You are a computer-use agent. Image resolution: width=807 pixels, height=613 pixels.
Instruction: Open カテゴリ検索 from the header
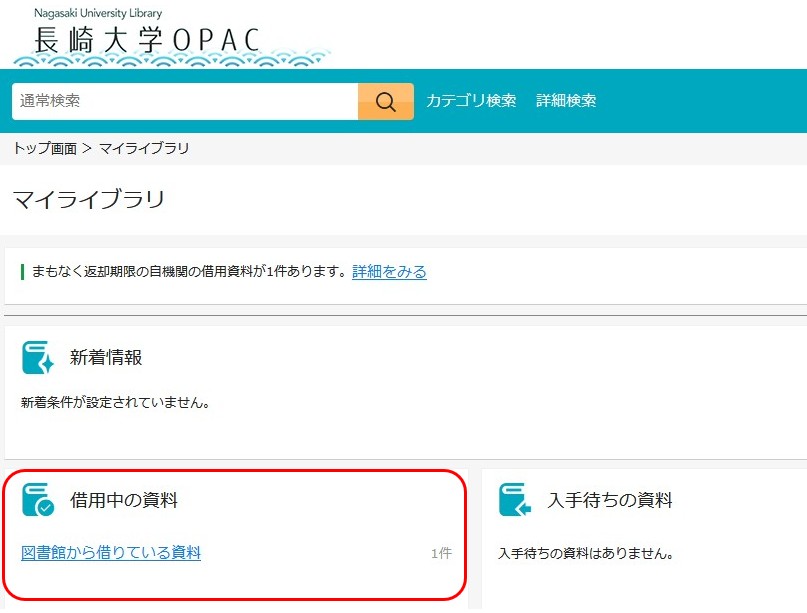[x=471, y=101]
